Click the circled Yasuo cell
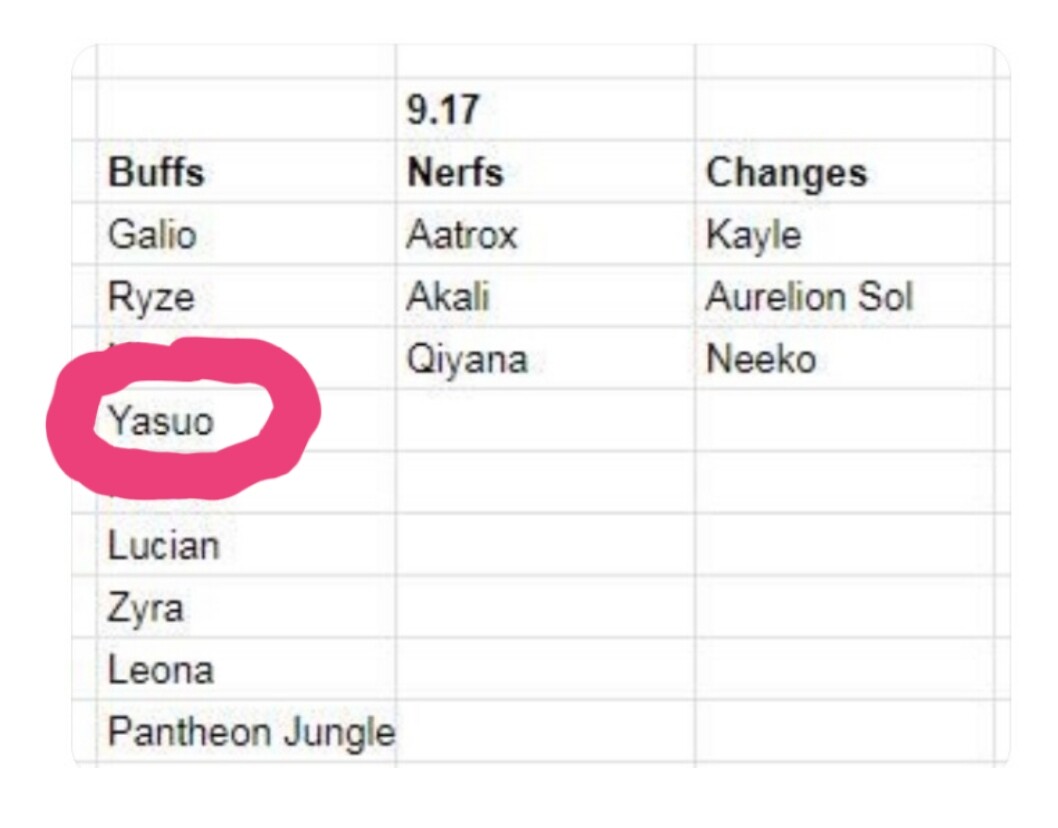This screenshot has width=1058, height=828. pos(246,420)
